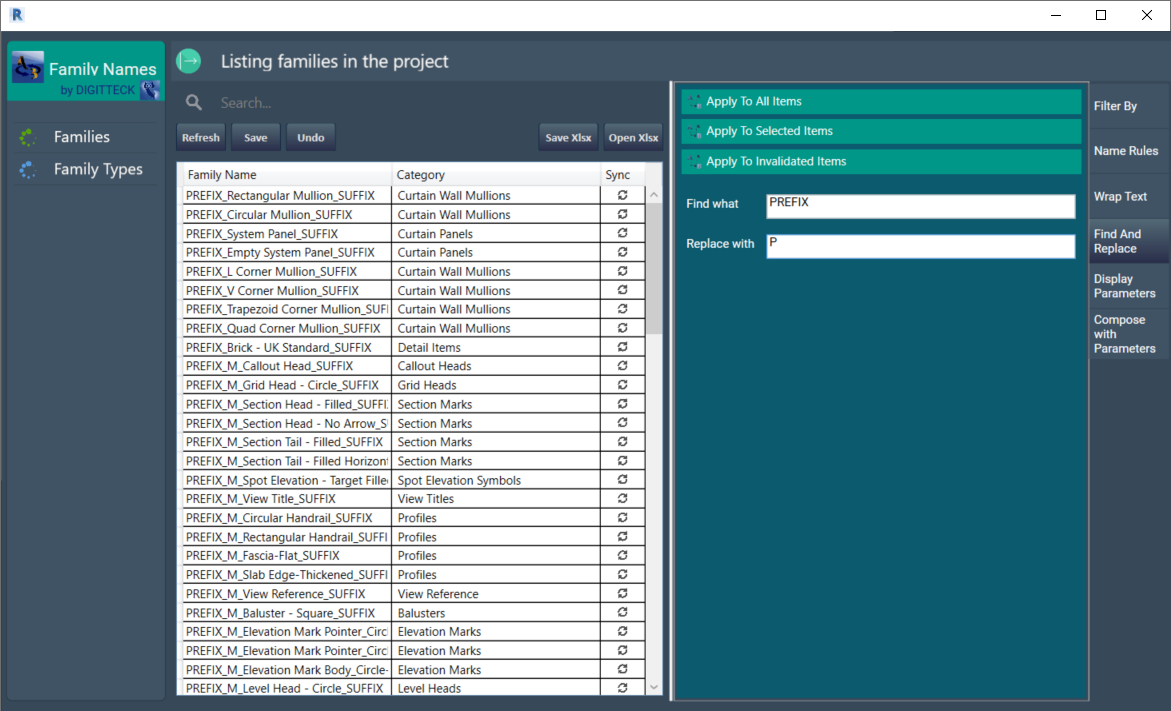This screenshot has width=1171, height=711.
Task: Click sync icon for PREFIX_Brick - UK Standard_SUFFIX
Action: (x=622, y=347)
